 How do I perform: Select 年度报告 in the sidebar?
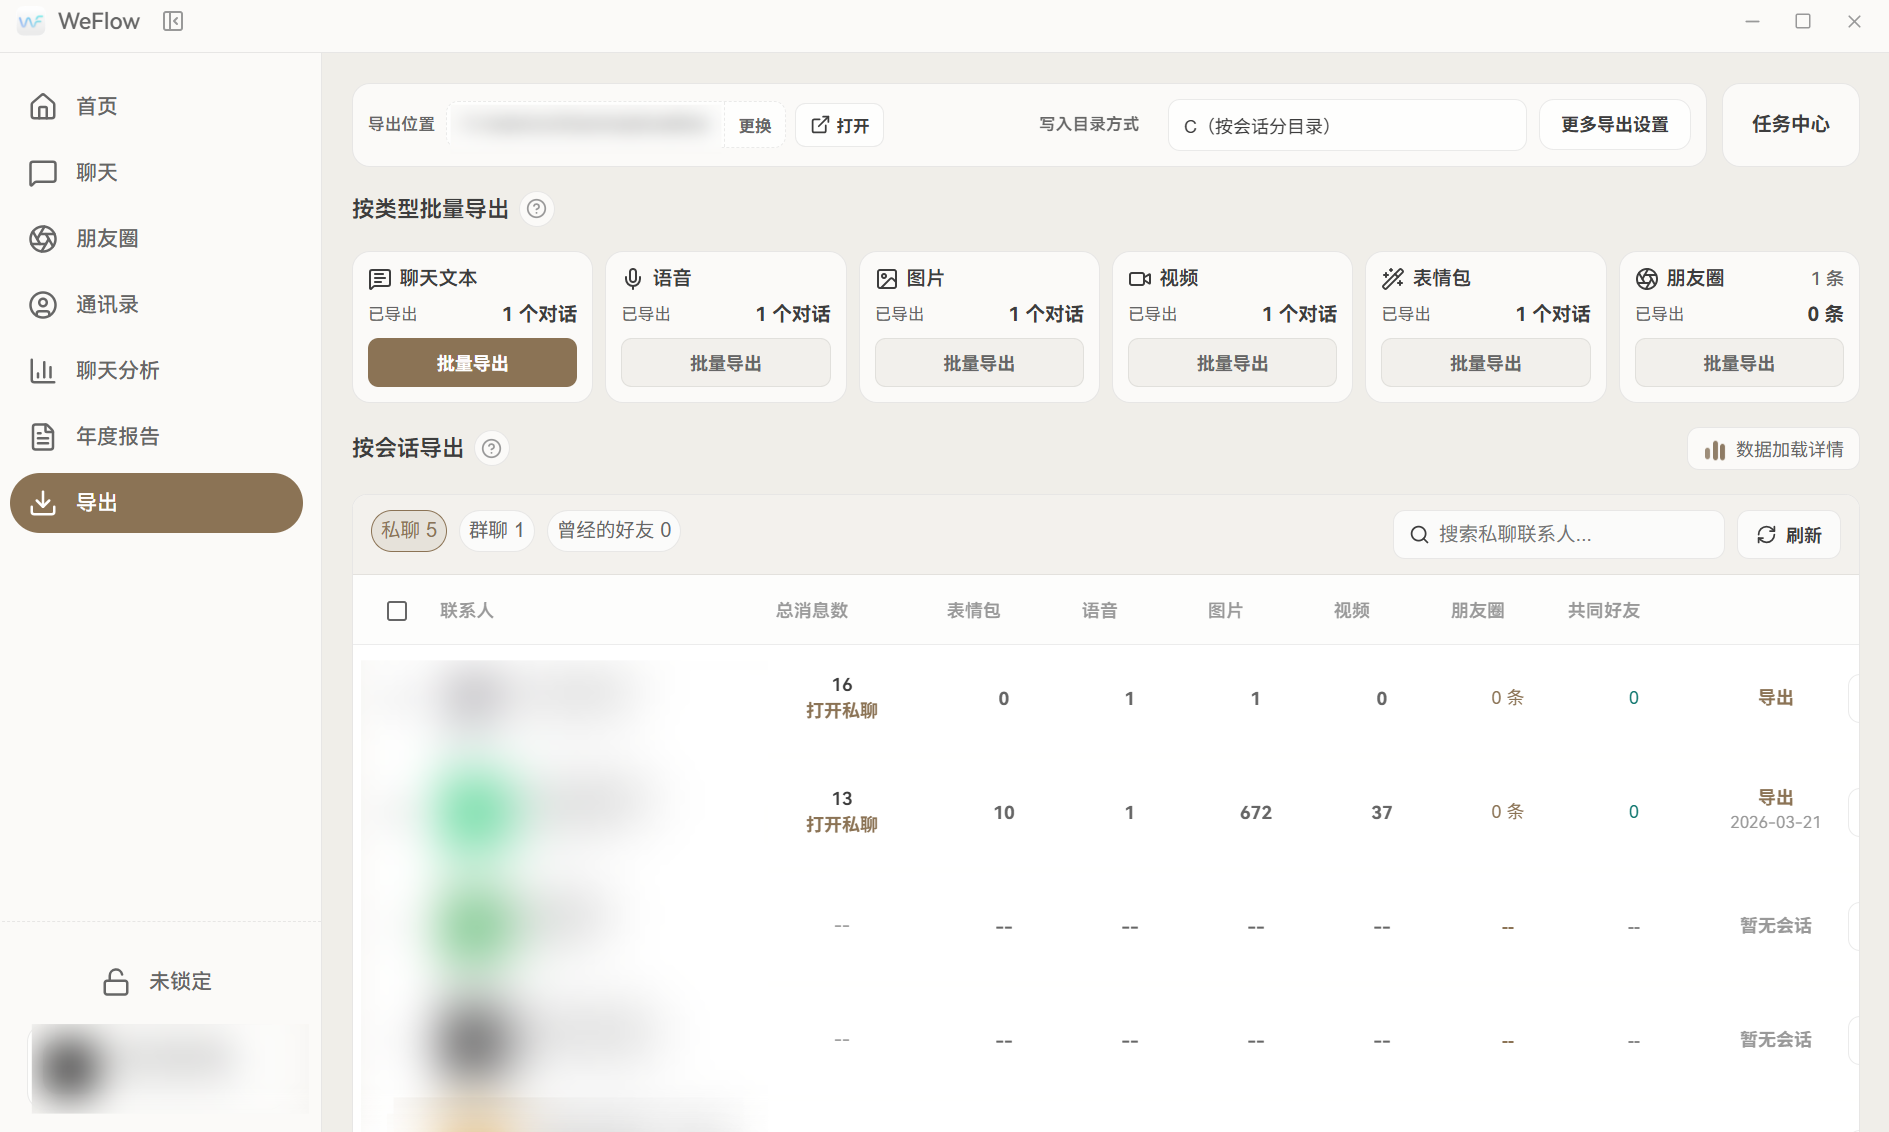click(x=117, y=436)
